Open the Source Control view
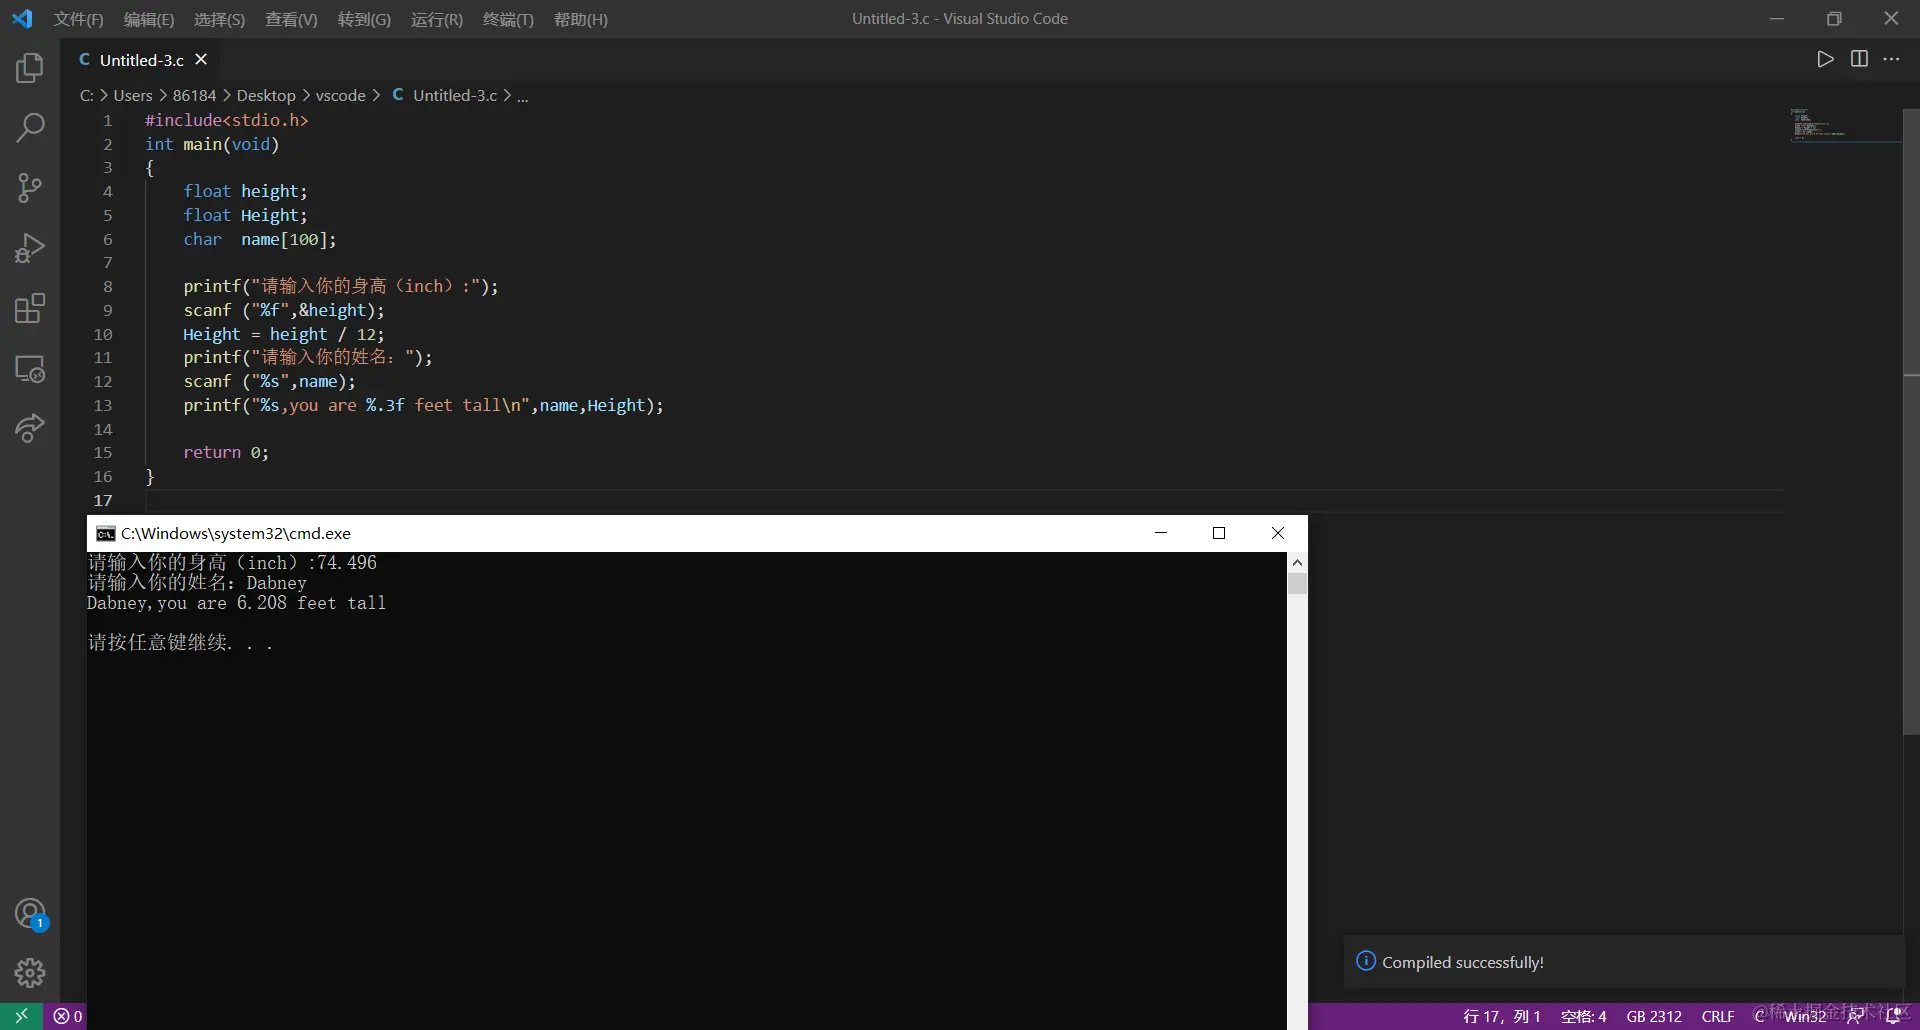Viewport: 1920px width, 1030px height. tap(30, 188)
